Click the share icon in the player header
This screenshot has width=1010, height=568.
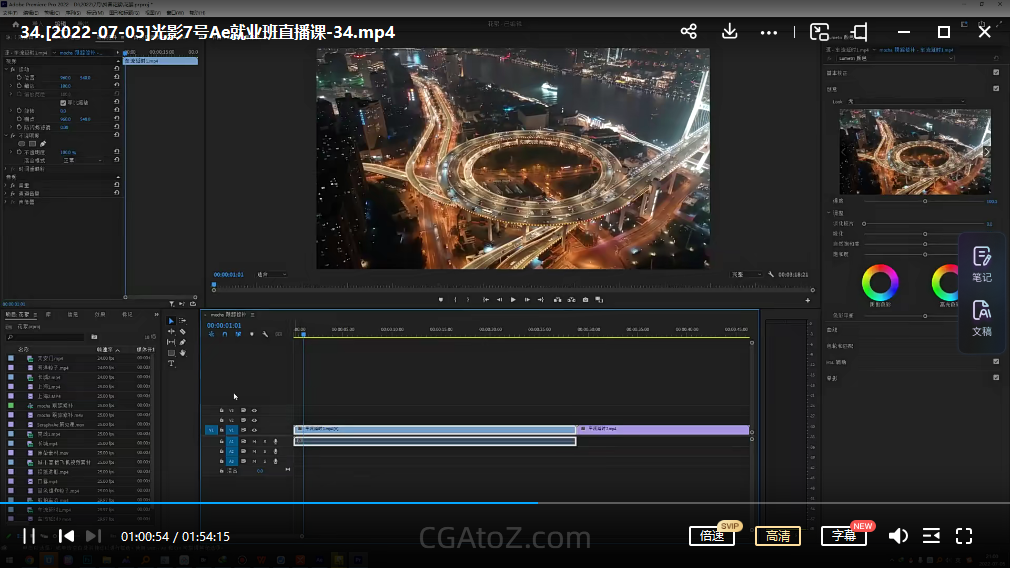[x=688, y=32]
